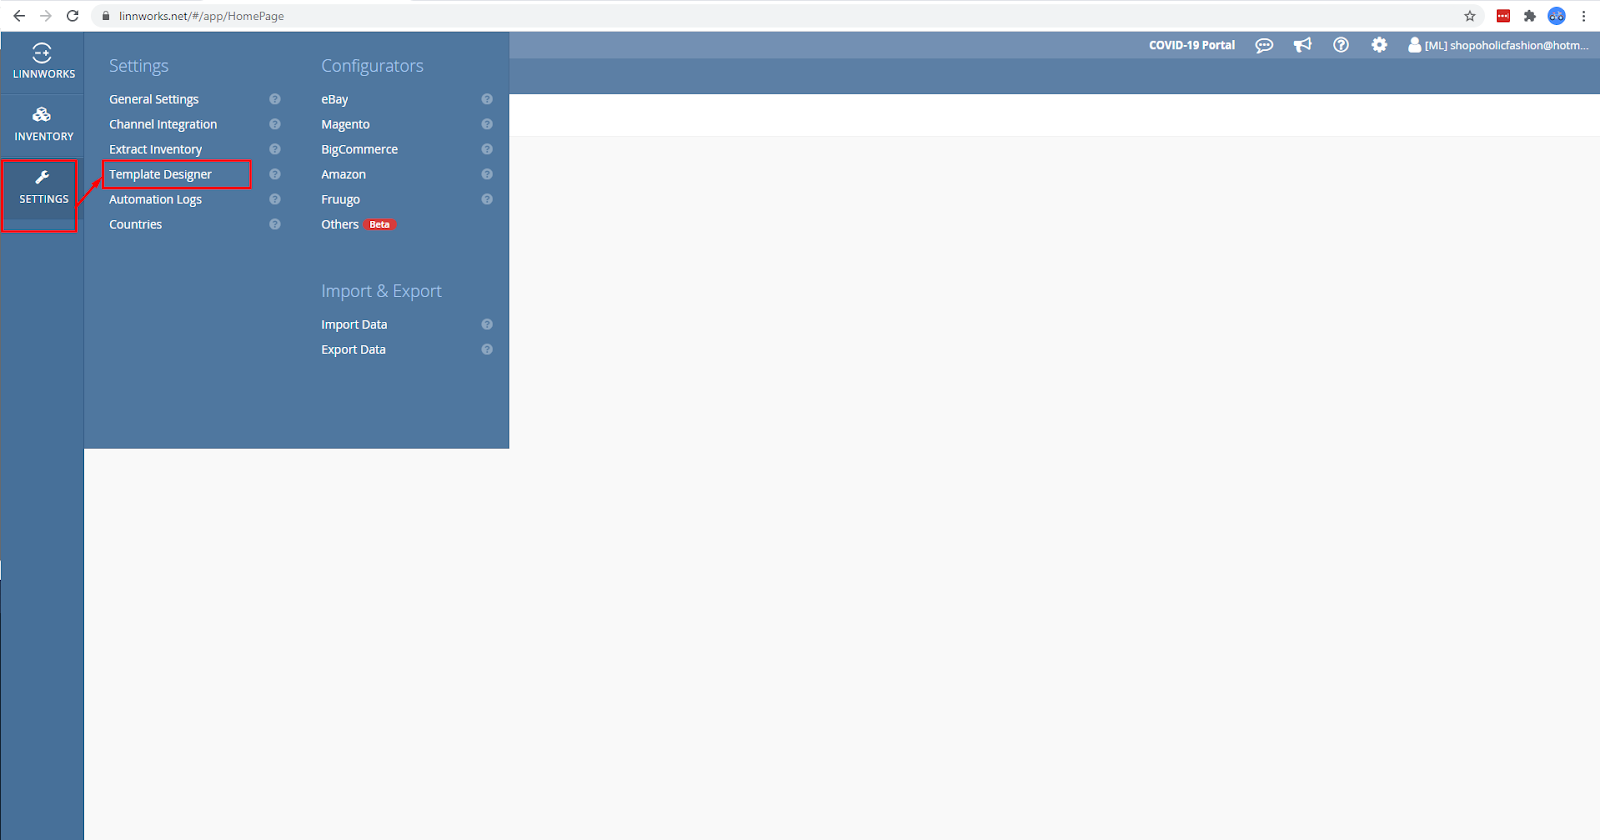Screen dimensions: 1600x840
Task: View site info via padlock icon
Action: click(x=106, y=16)
